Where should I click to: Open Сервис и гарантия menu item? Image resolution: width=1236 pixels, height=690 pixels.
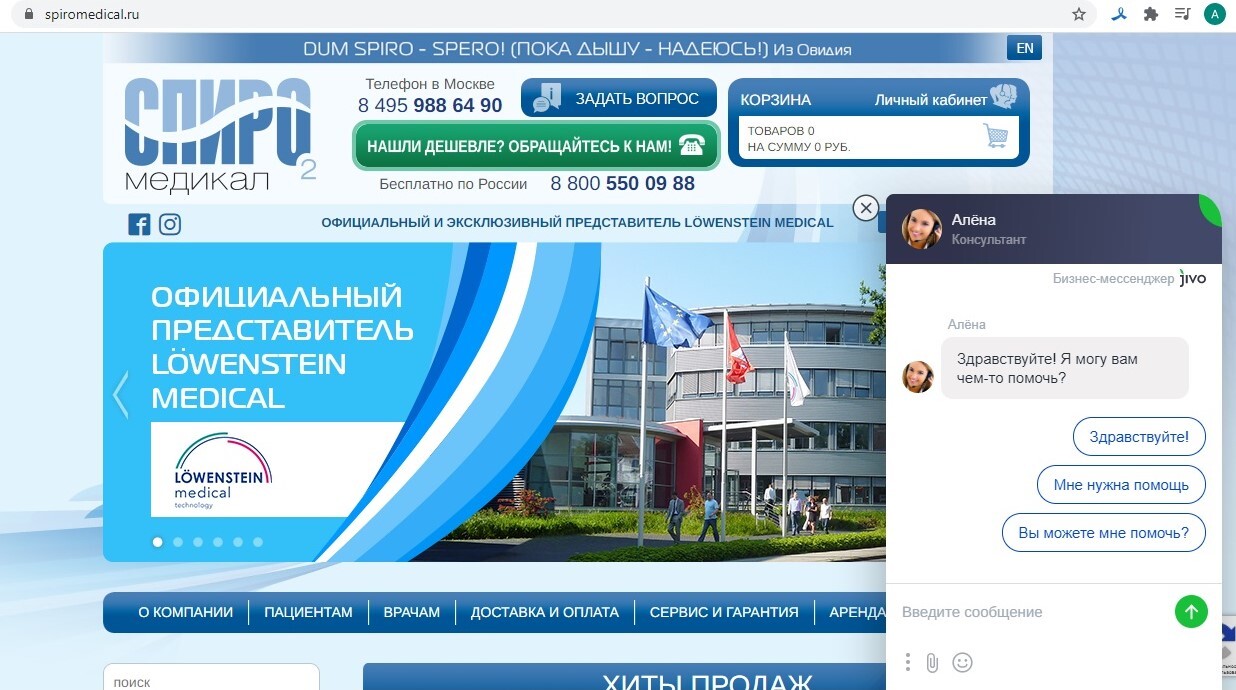[x=724, y=612]
